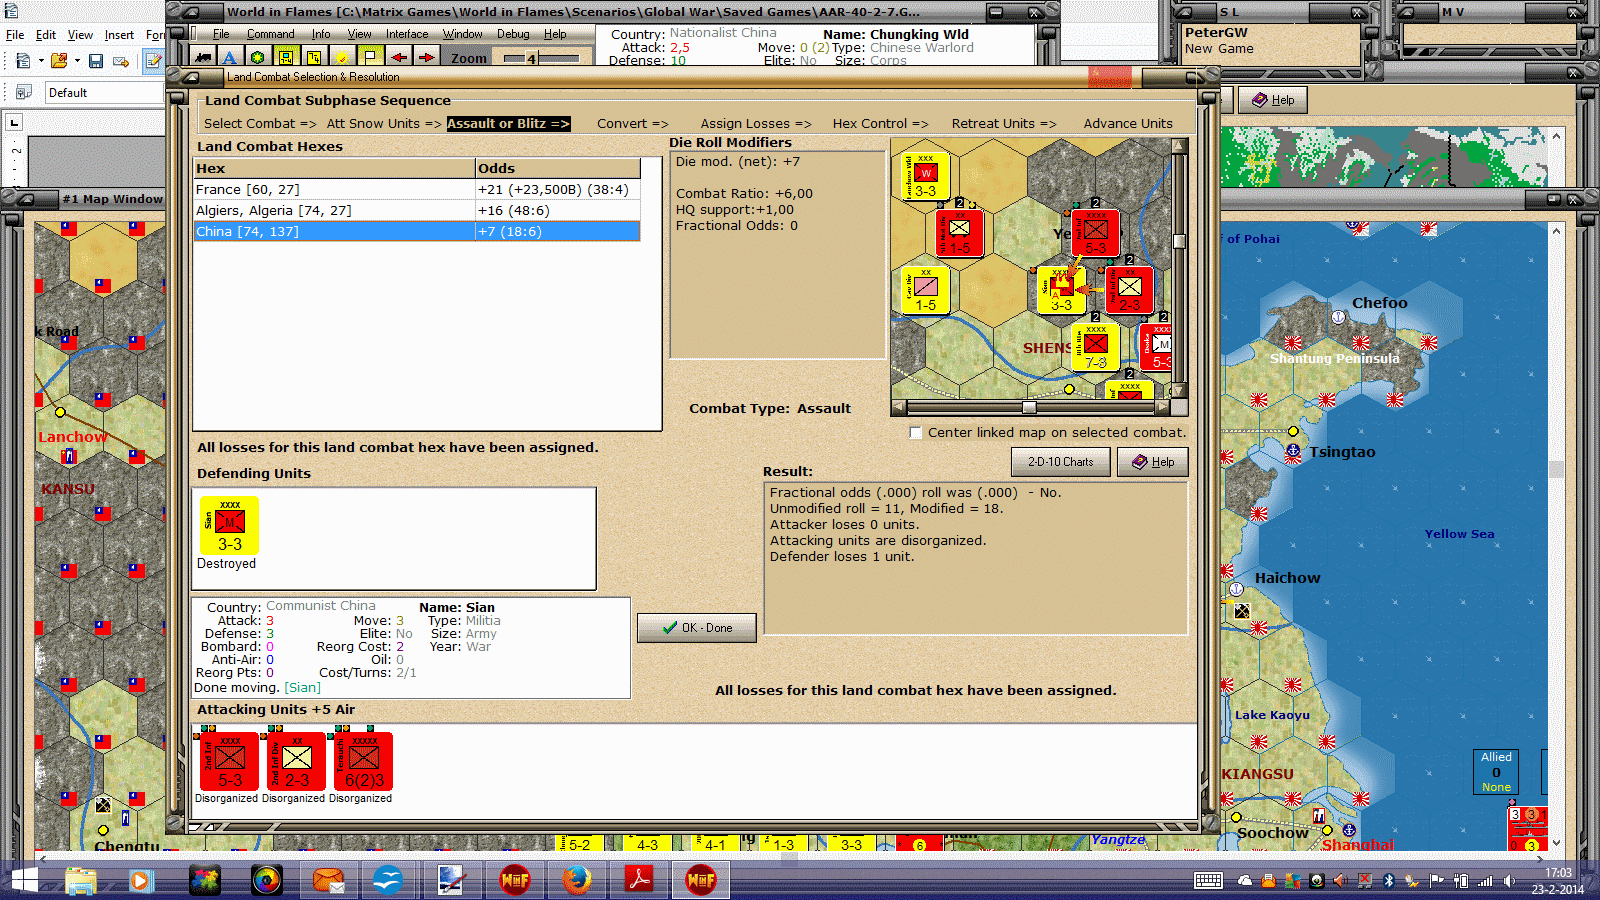The height and width of the screenshot is (900, 1600).
Task: Click the combat mini-map scroll down arrow
Action: click(1179, 391)
